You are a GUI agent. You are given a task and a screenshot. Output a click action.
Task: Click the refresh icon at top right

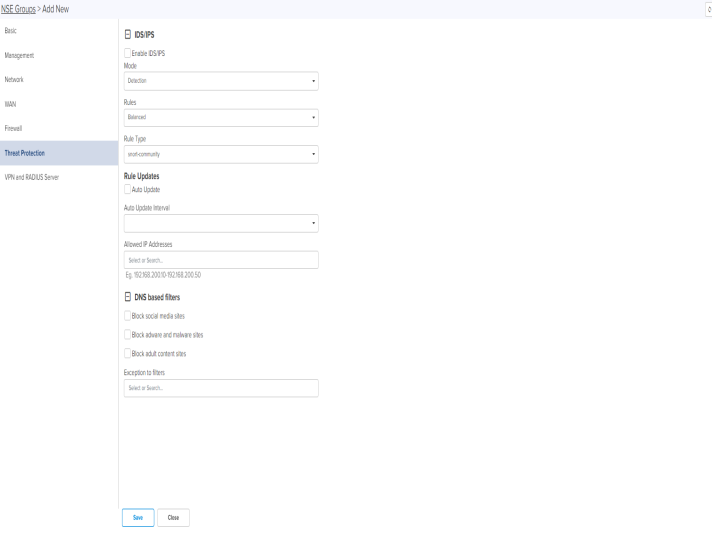point(708,8)
